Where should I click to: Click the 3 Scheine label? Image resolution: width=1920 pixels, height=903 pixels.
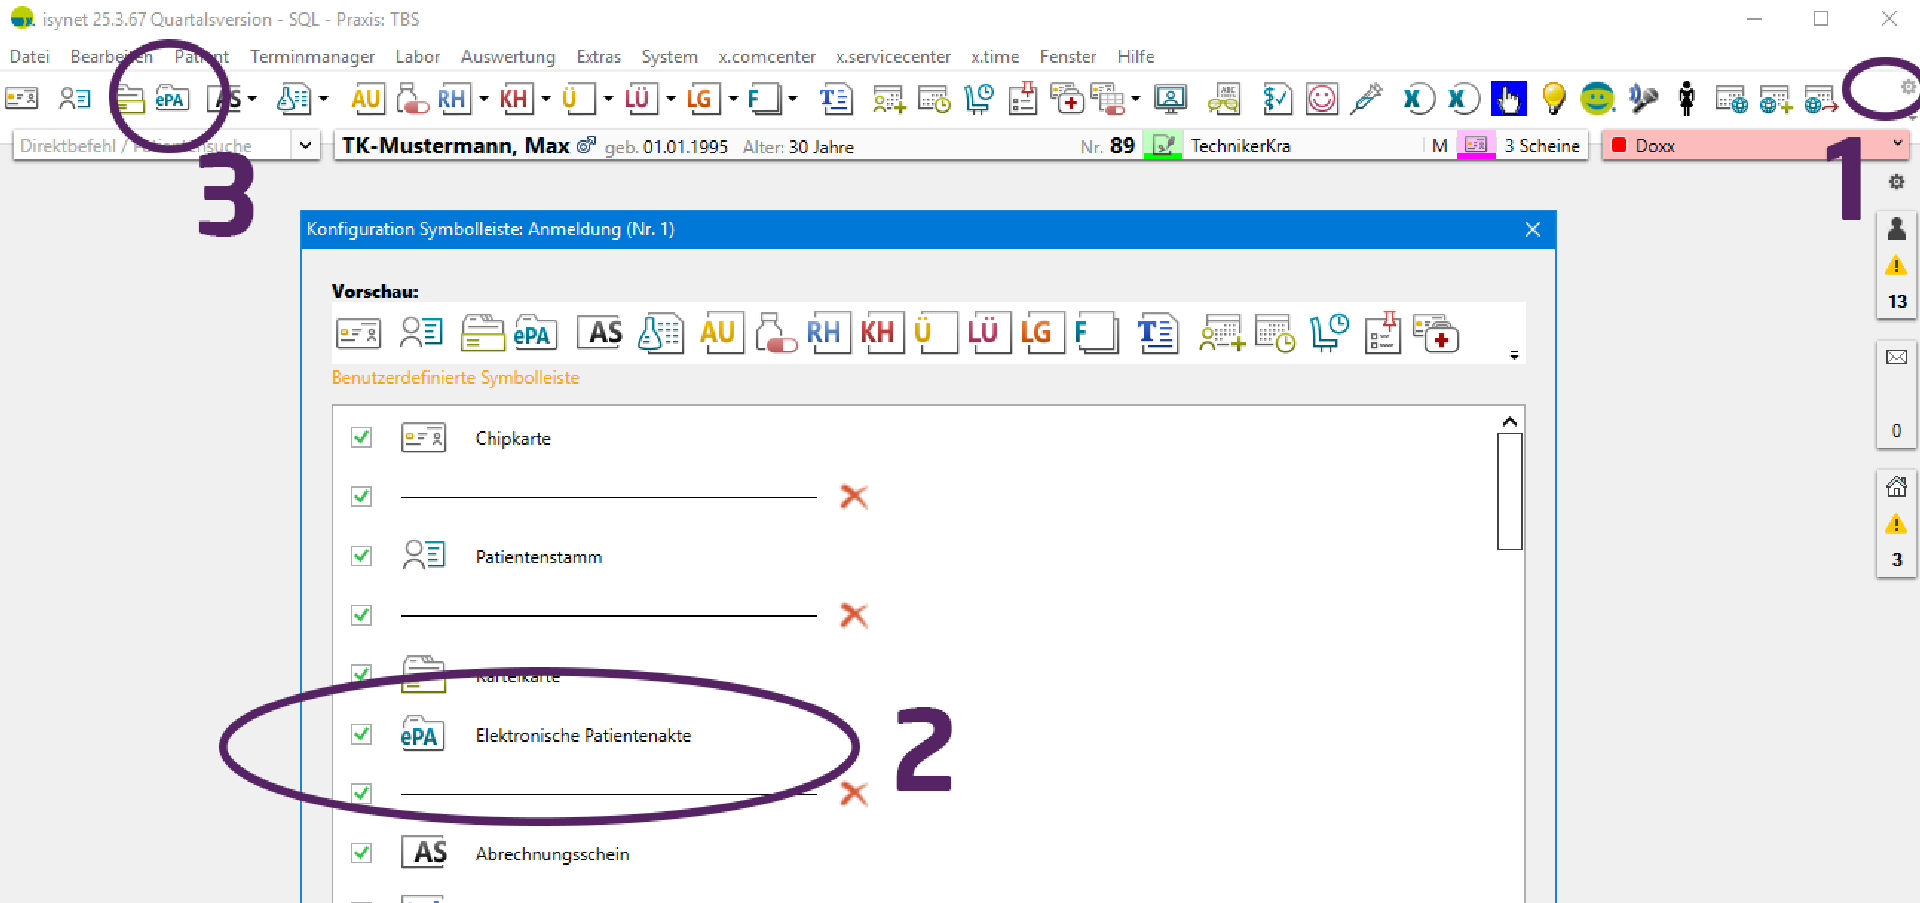click(x=1541, y=146)
